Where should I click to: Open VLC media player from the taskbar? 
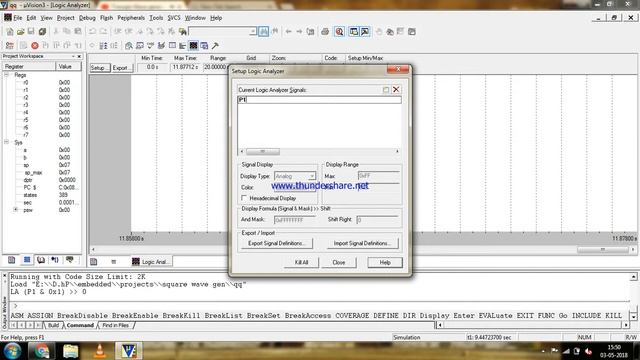[x=100, y=351]
